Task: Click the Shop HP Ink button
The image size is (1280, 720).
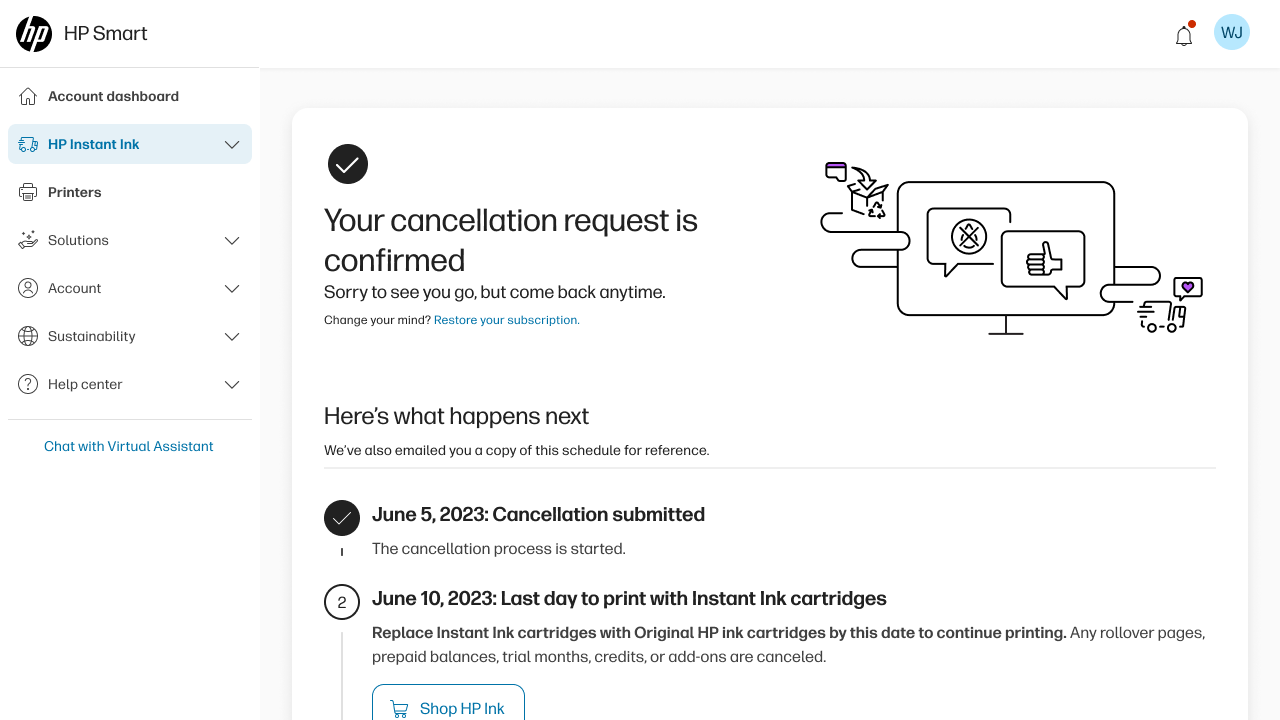Action: pyautogui.click(x=448, y=707)
